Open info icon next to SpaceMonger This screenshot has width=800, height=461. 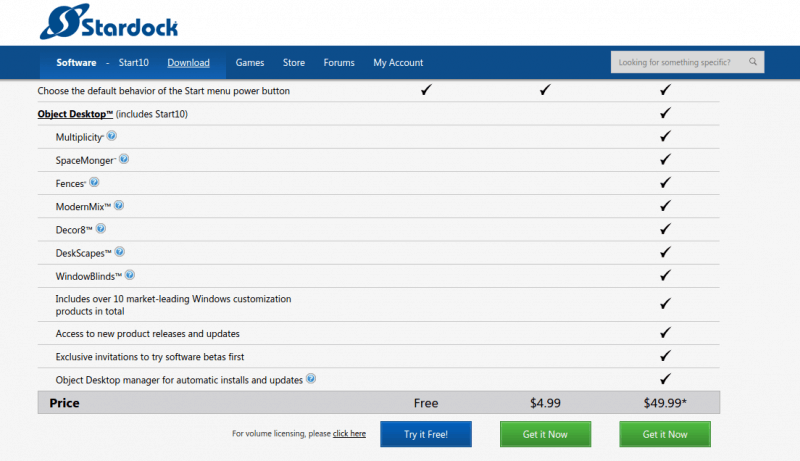click(x=124, y=159)
